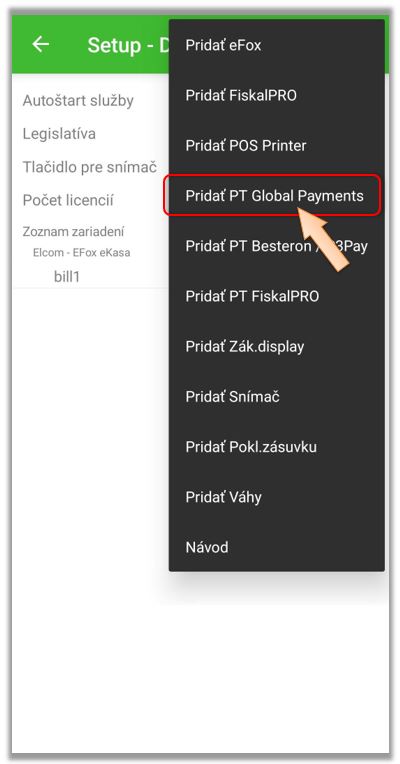This screenshot has width=400, height=764.
Task: Choose Pridať Zák.display option
Action: point(277,346)
